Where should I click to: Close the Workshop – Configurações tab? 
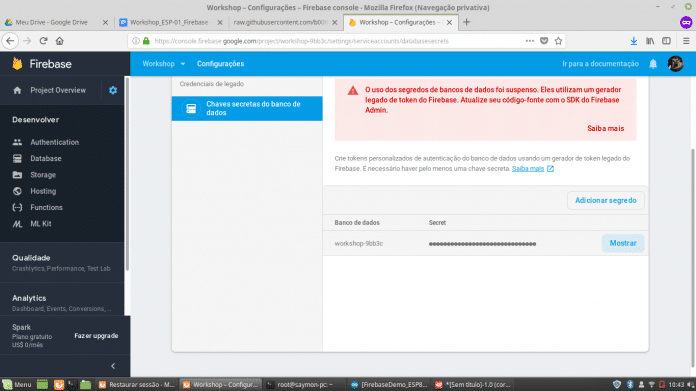[449, 22]
